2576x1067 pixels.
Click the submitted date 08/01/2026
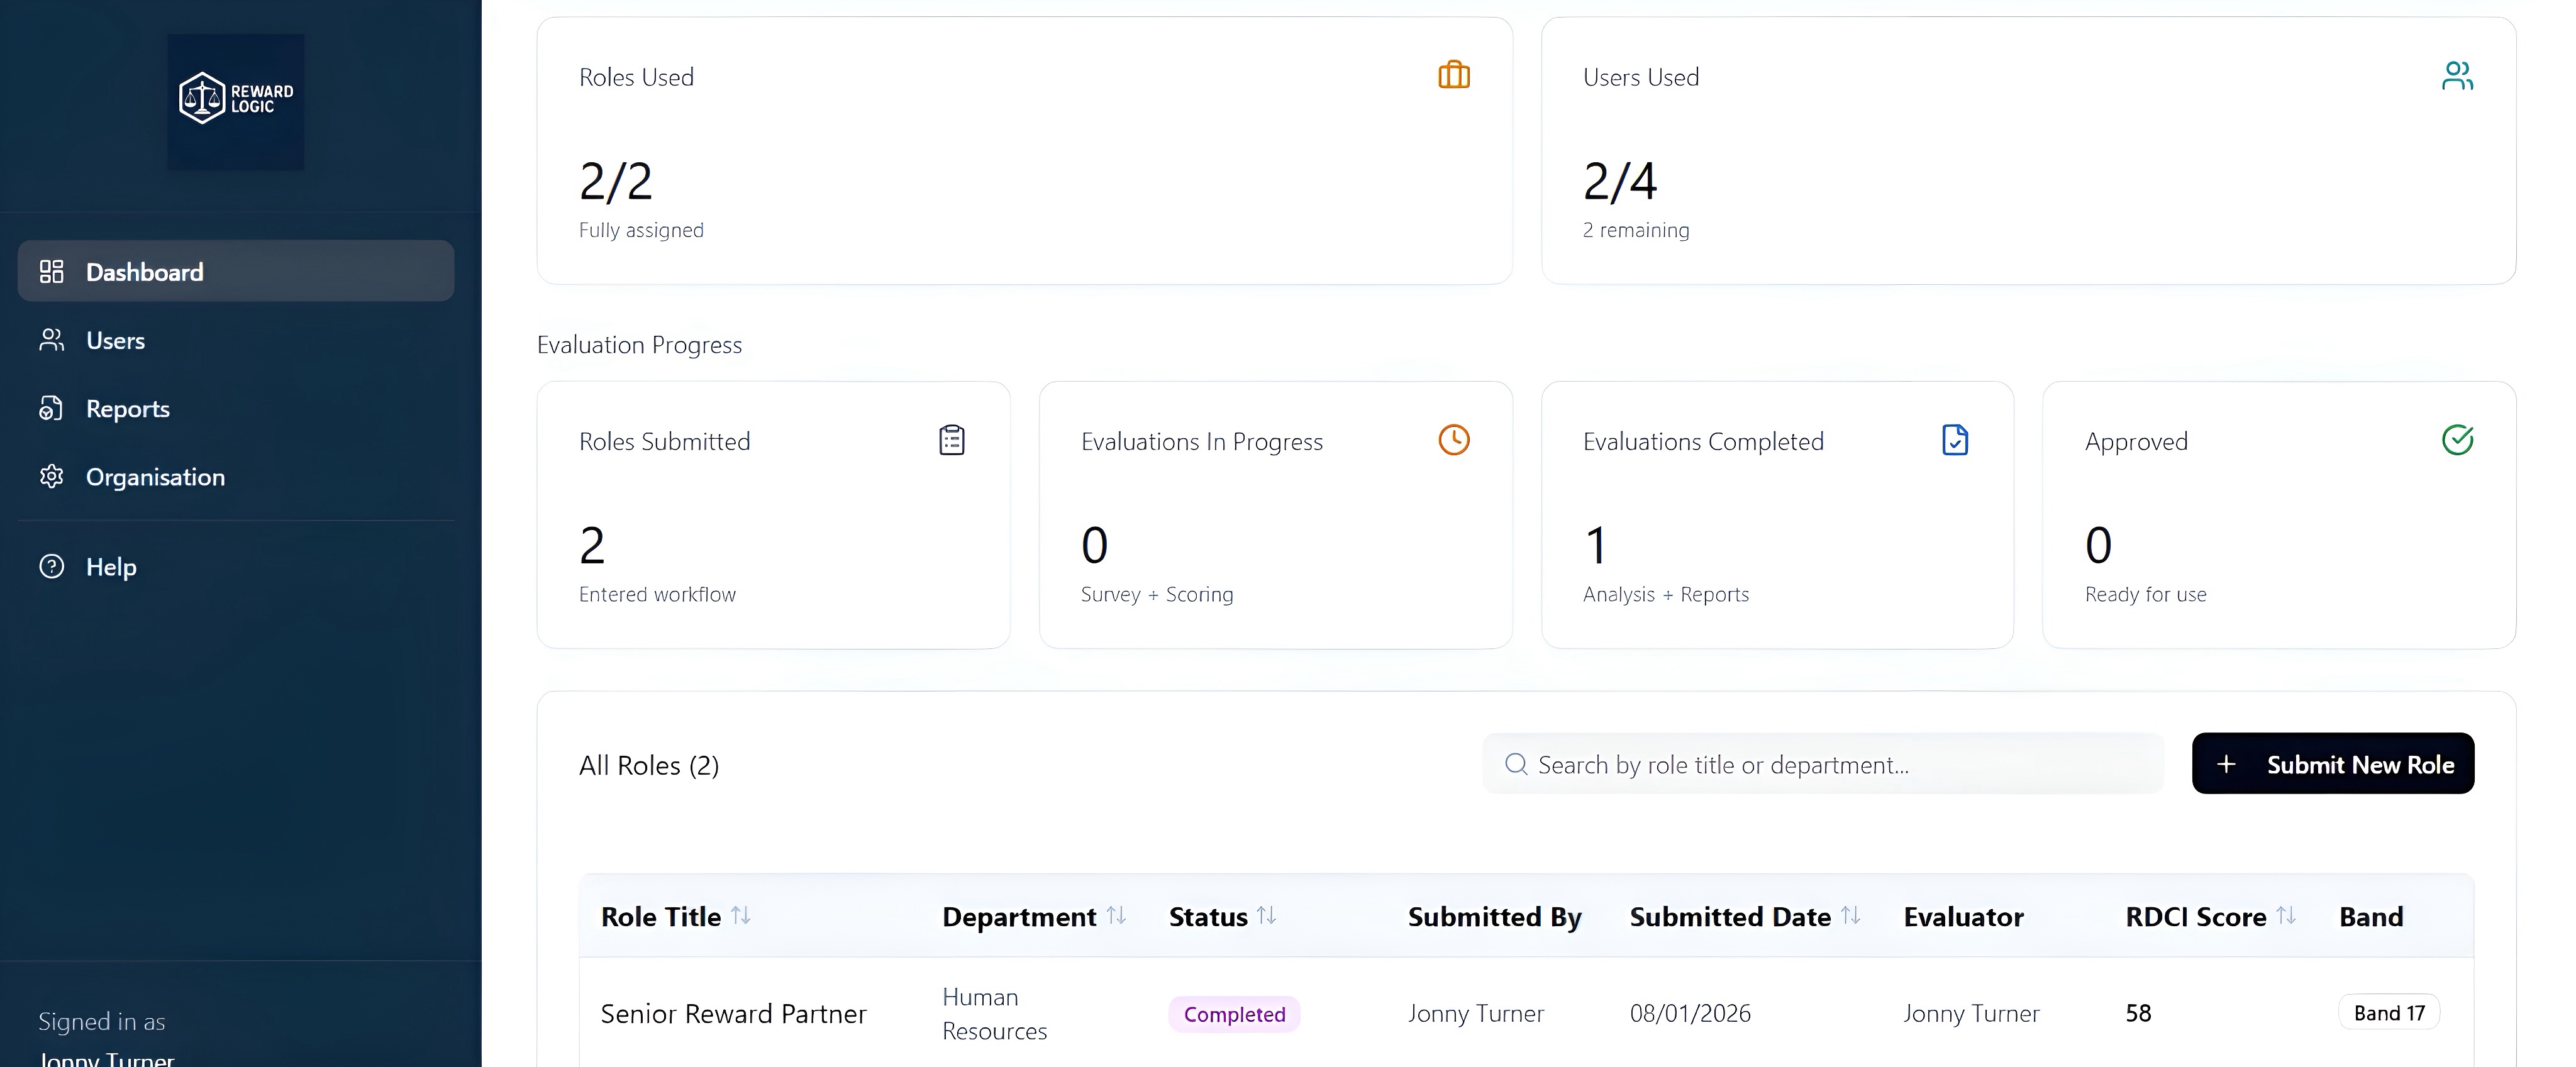tap(1690, 1013)
